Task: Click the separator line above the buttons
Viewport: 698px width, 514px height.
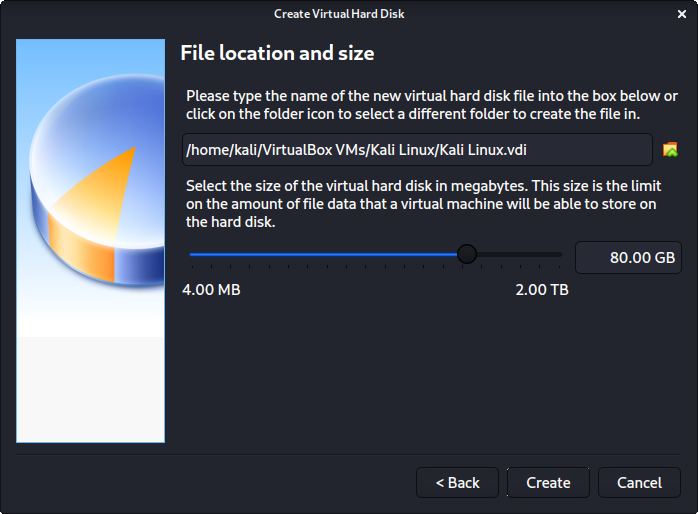Action: [x=349, y=453]
